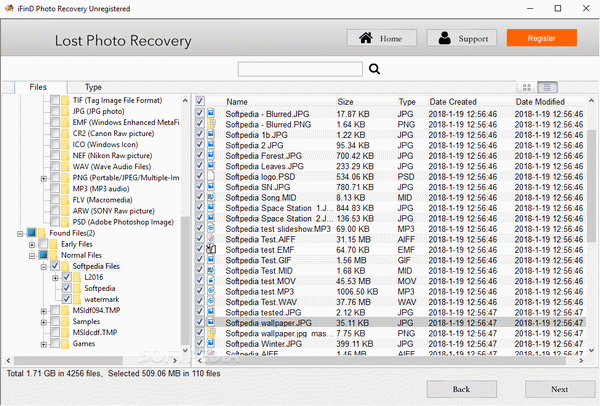The image size is (600, 406).
Task: Click the Softpedia test.MOV file icon
Action: [x=211, y=280]
